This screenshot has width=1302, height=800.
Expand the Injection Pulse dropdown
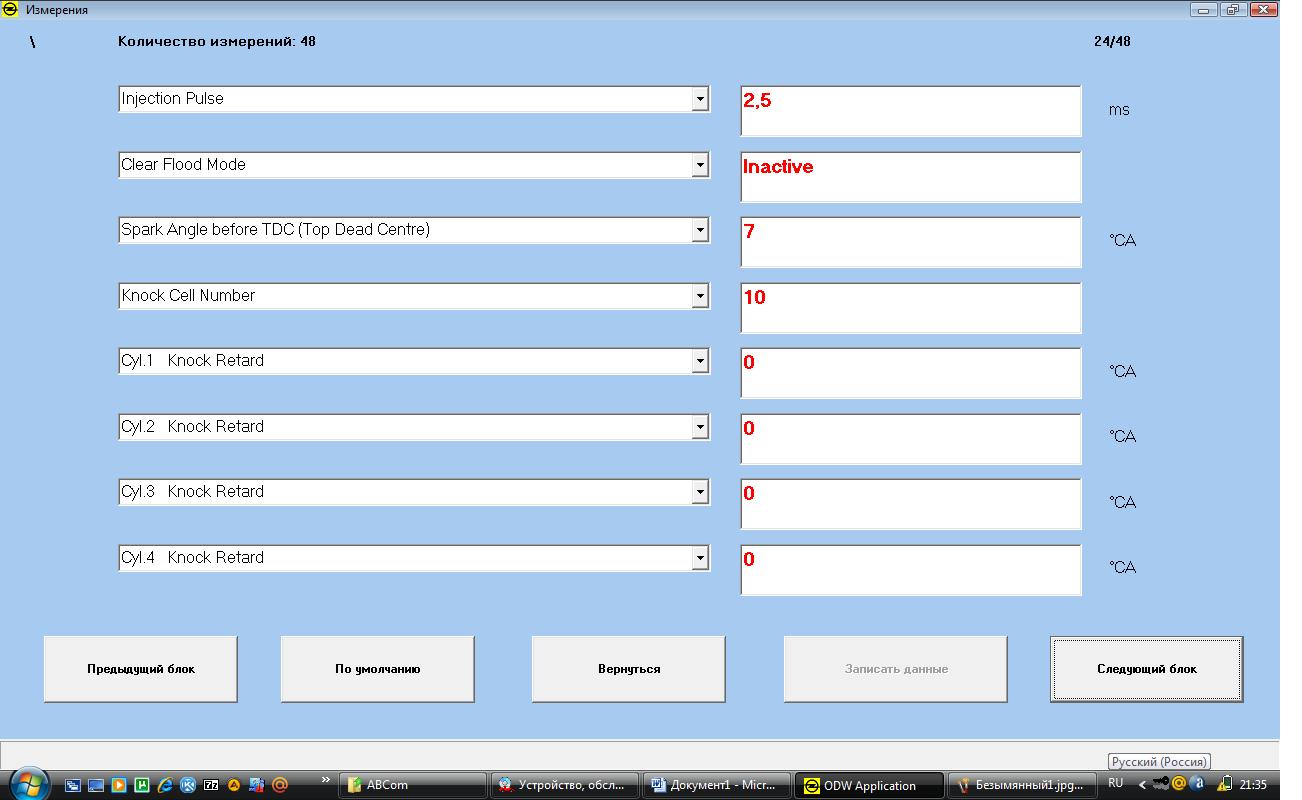pyautogui.click(x=700, y=99)
